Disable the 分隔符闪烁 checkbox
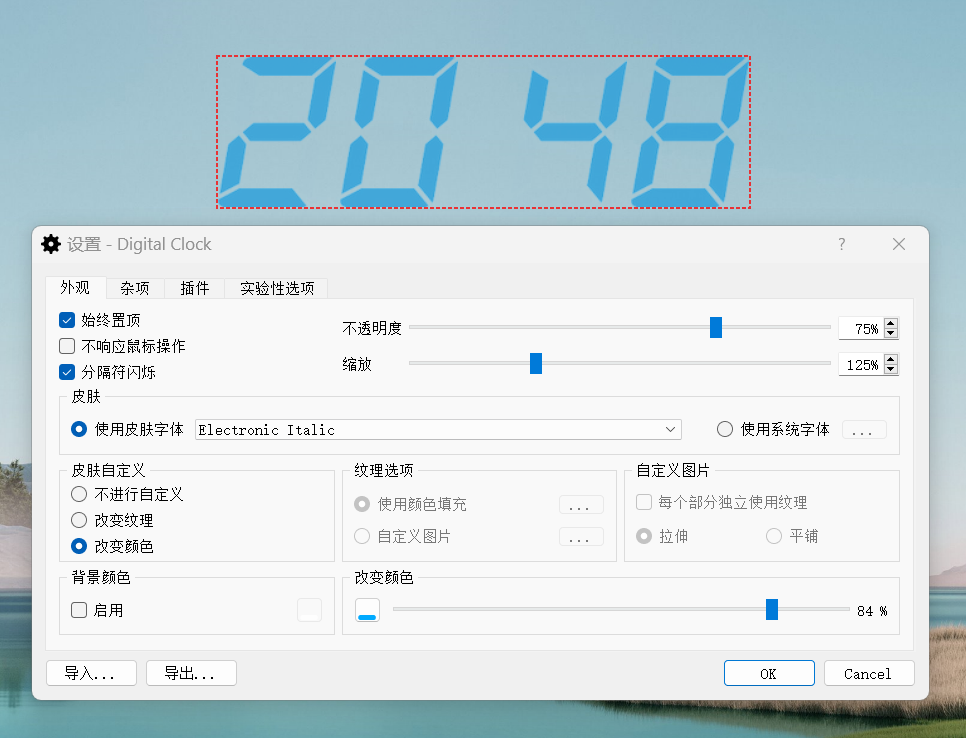 click(68, 372)
